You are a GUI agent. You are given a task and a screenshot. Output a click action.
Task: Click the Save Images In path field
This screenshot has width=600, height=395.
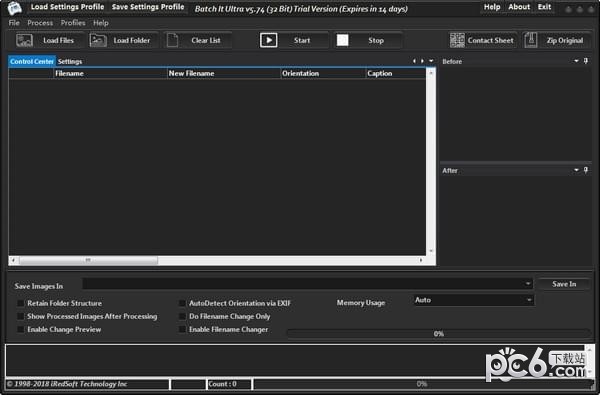click(x=307, y=284)
